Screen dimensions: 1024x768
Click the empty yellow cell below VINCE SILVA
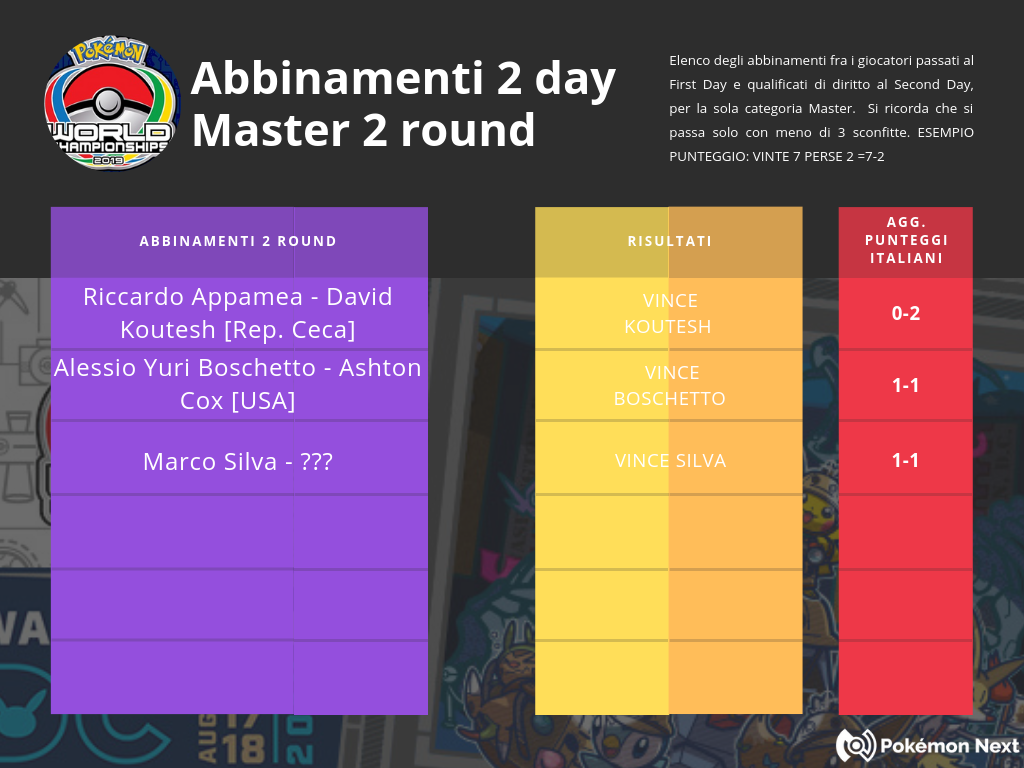[669, 531]
